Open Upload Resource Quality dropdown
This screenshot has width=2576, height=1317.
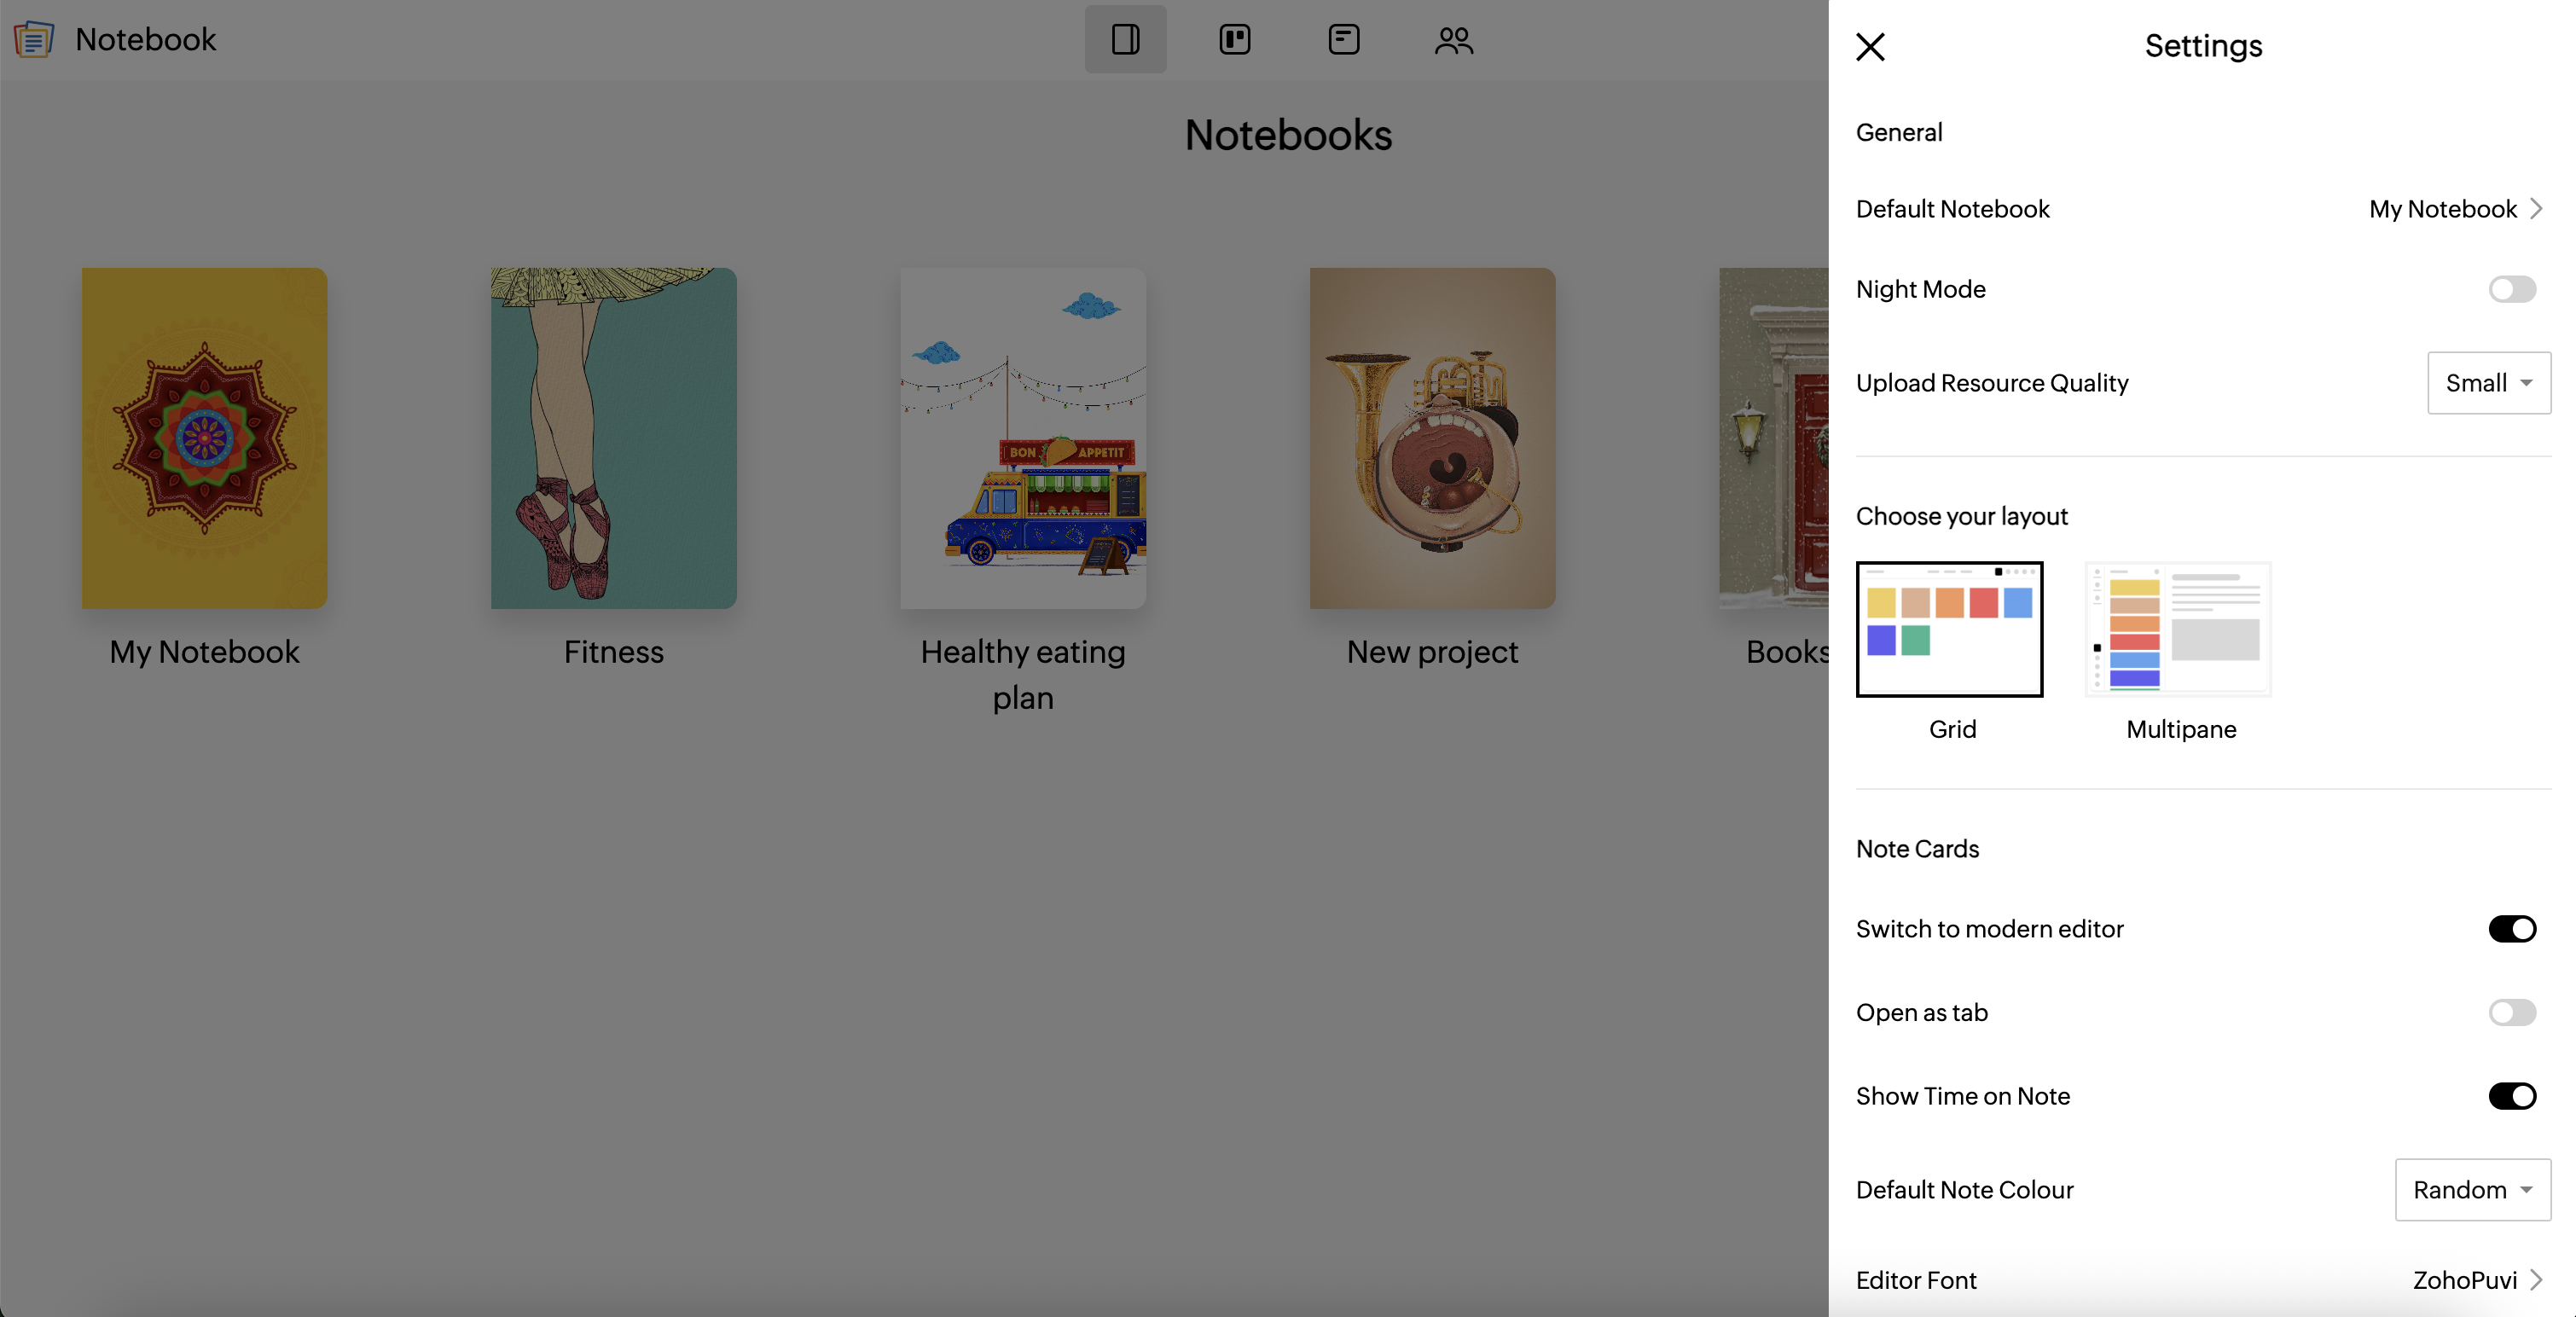click(x=2488, y=383)
